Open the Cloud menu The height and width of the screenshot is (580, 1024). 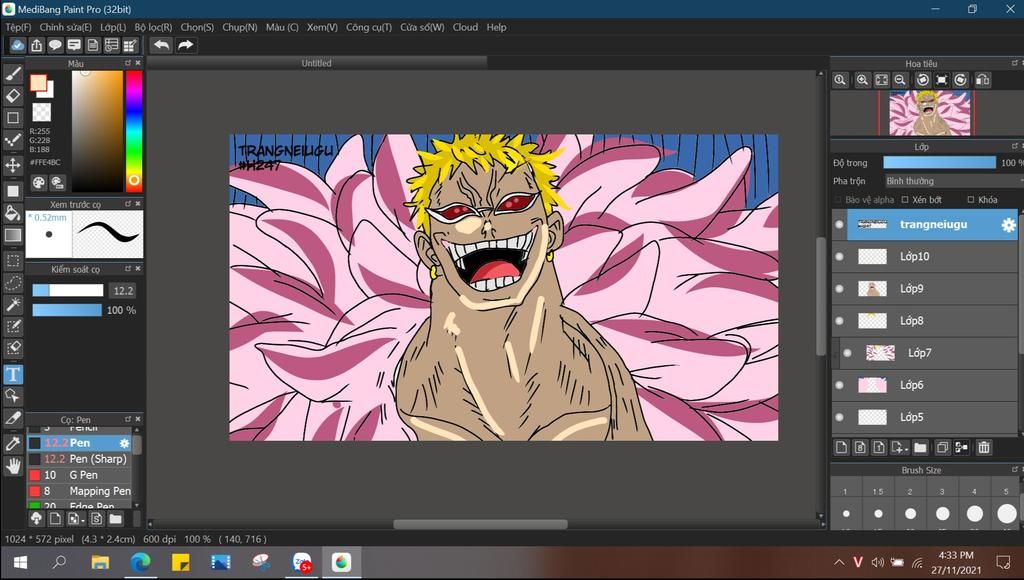click(465, 27)
